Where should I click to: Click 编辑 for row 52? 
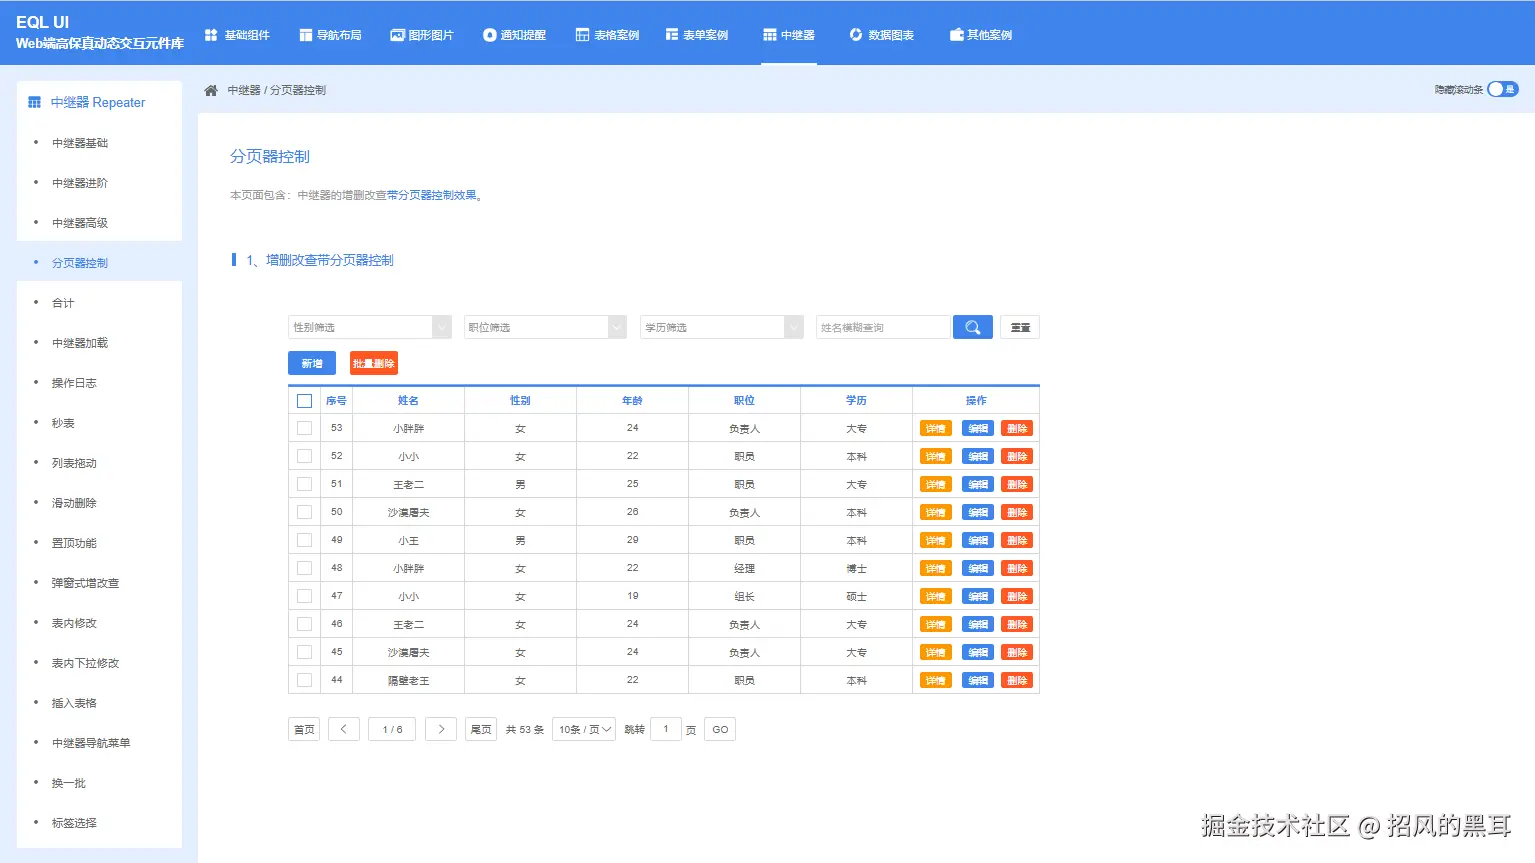(x=978, y=456)
